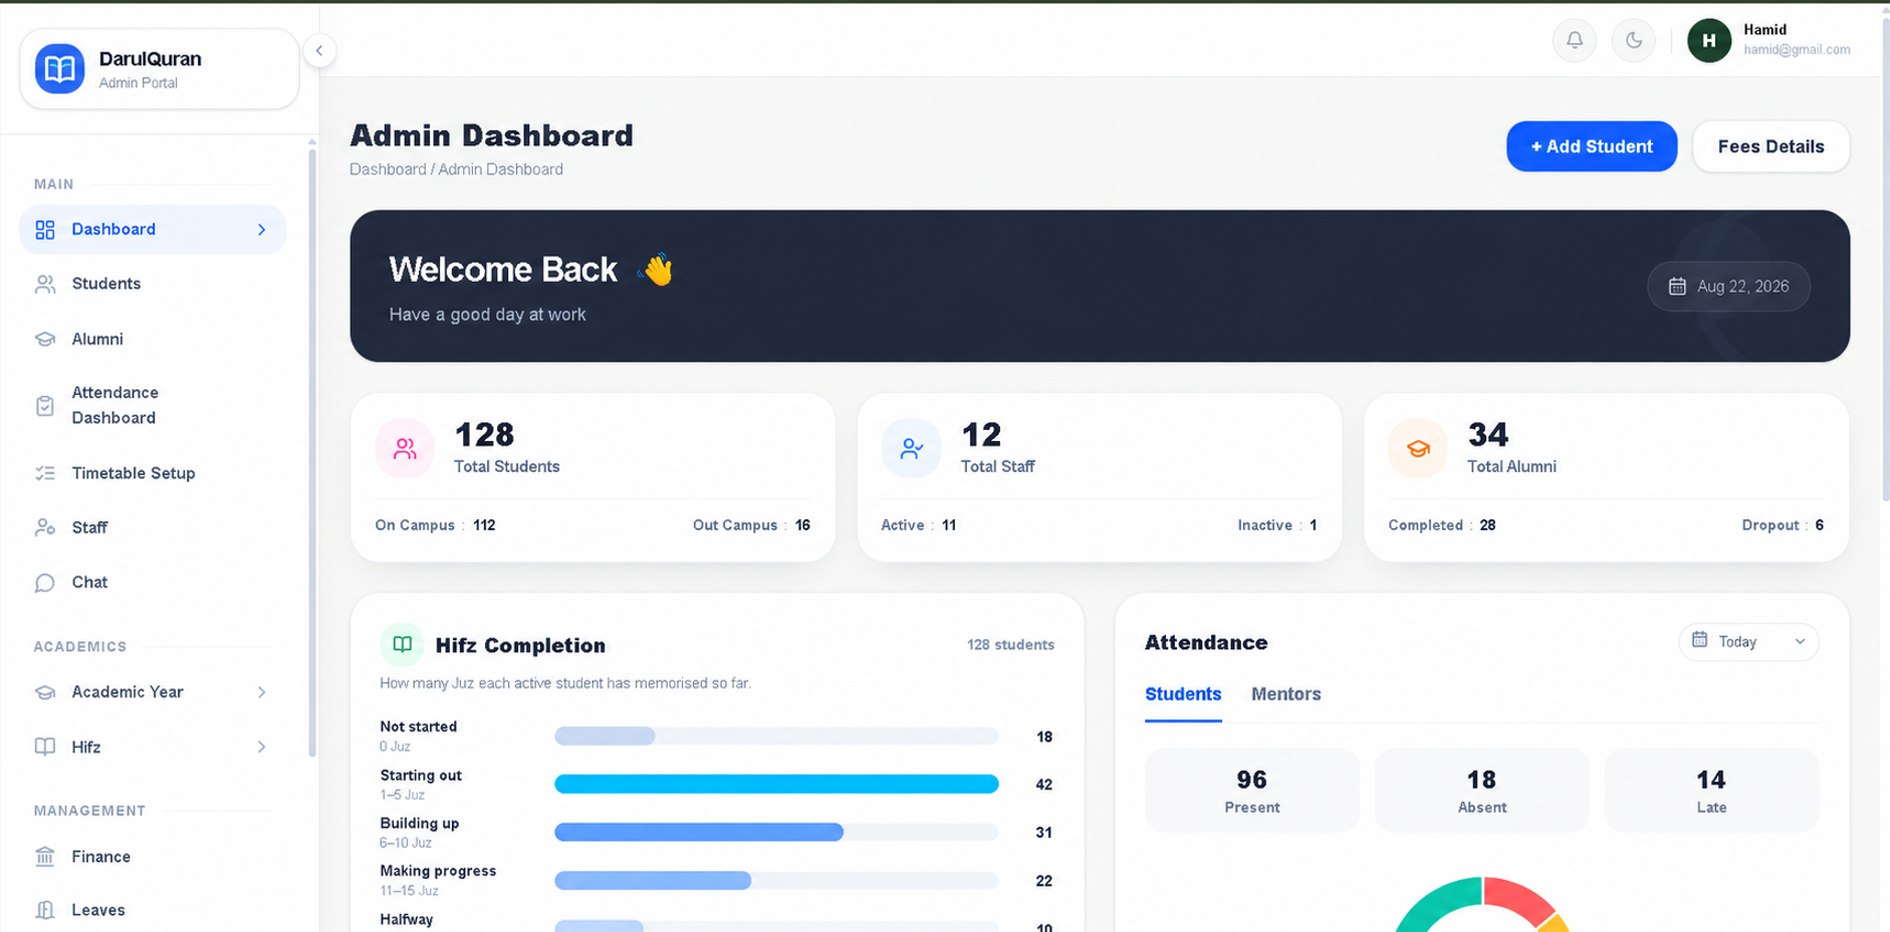Click the Dashboard grid icon in sidebar
Screen dimensions: 1890x932
[45, 230]
